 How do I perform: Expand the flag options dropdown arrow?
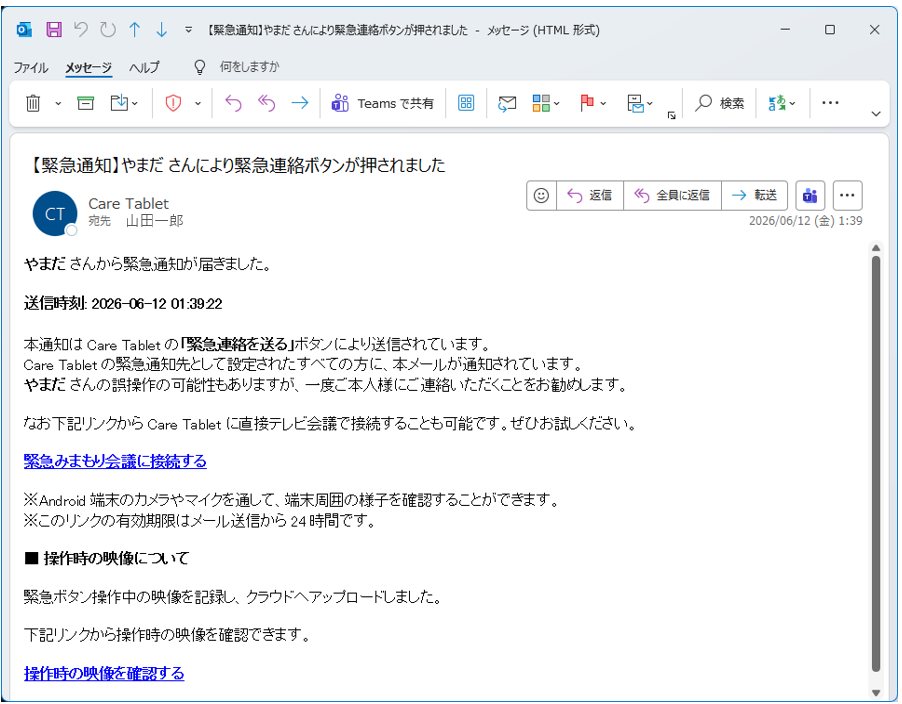point(603,104)
